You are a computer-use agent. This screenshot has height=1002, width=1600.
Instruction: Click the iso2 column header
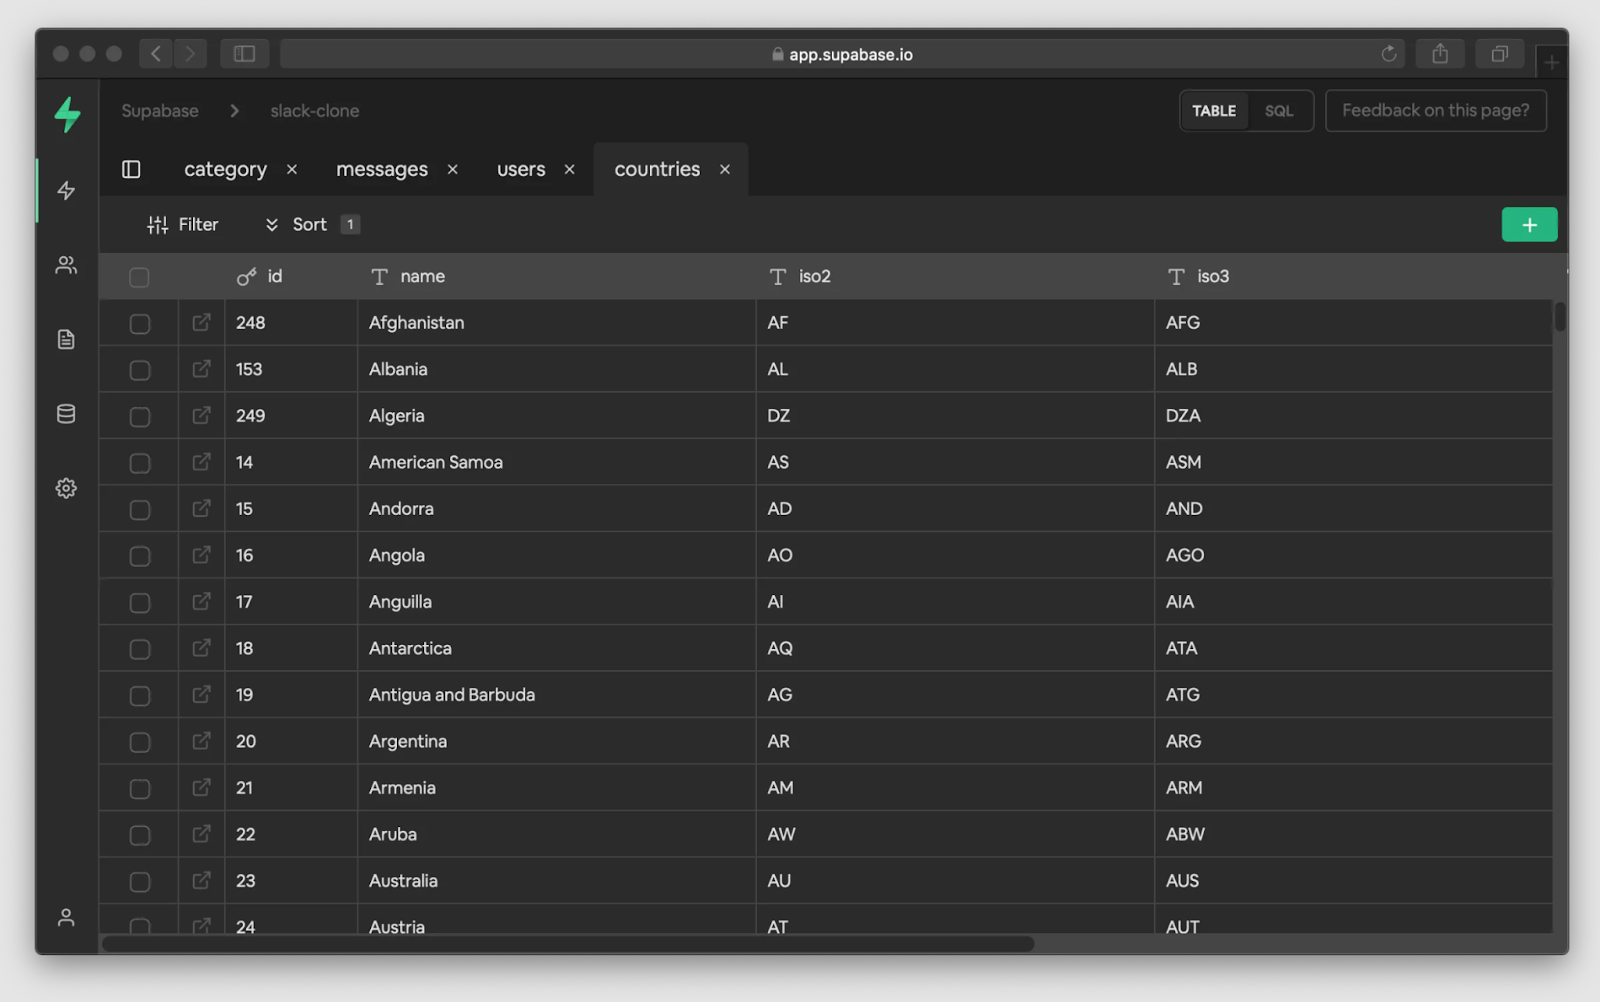tap(955, 276)
